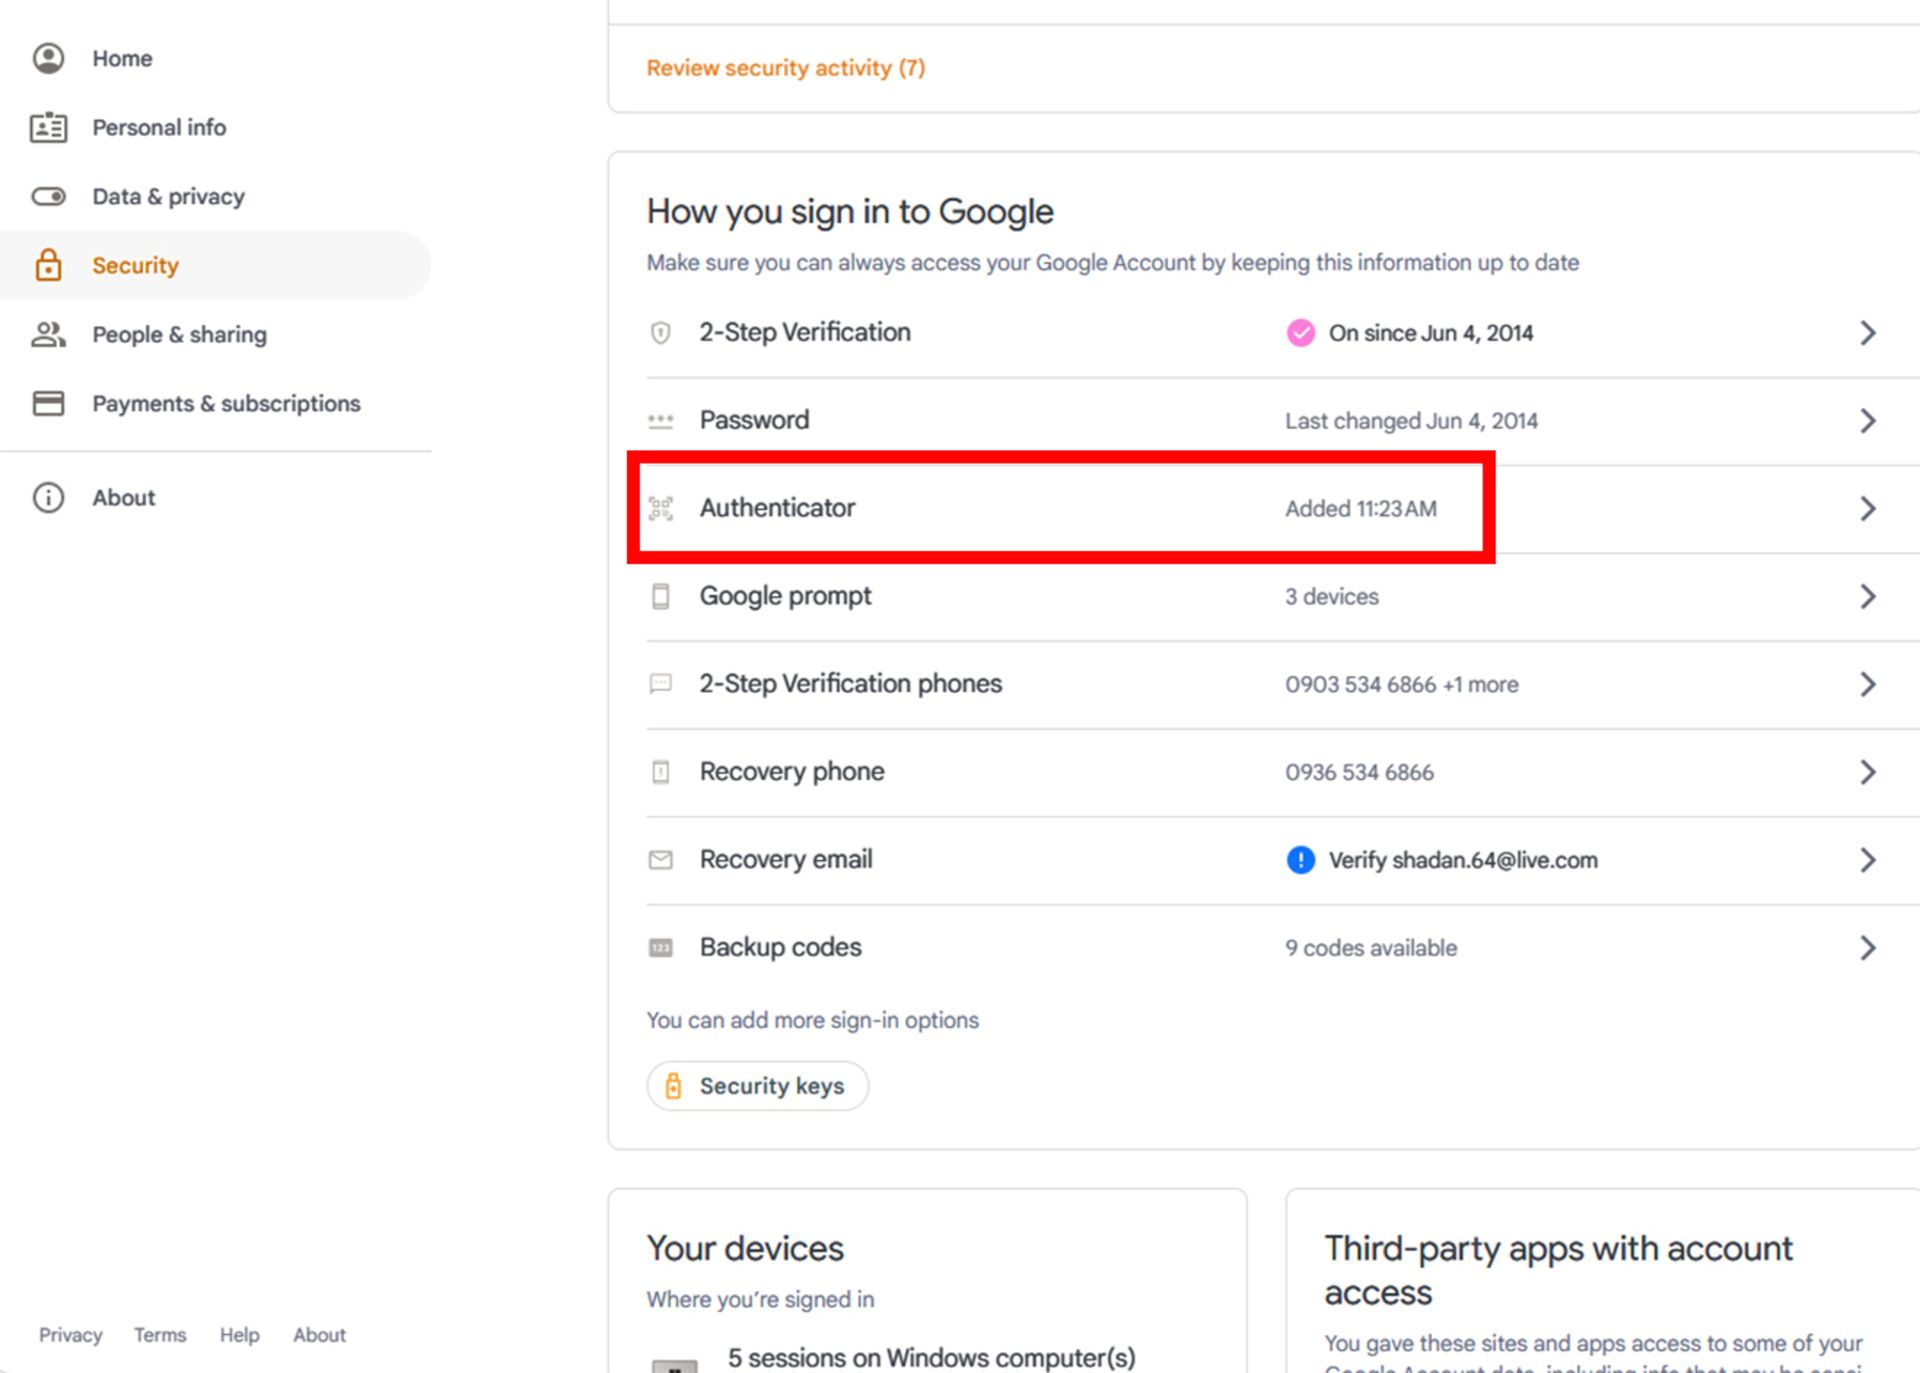Click the Google prompt phone icon
Image resolution: width=1920 pixels, height=1373 pixels.
pyautogui.click(x=660, y=596)
